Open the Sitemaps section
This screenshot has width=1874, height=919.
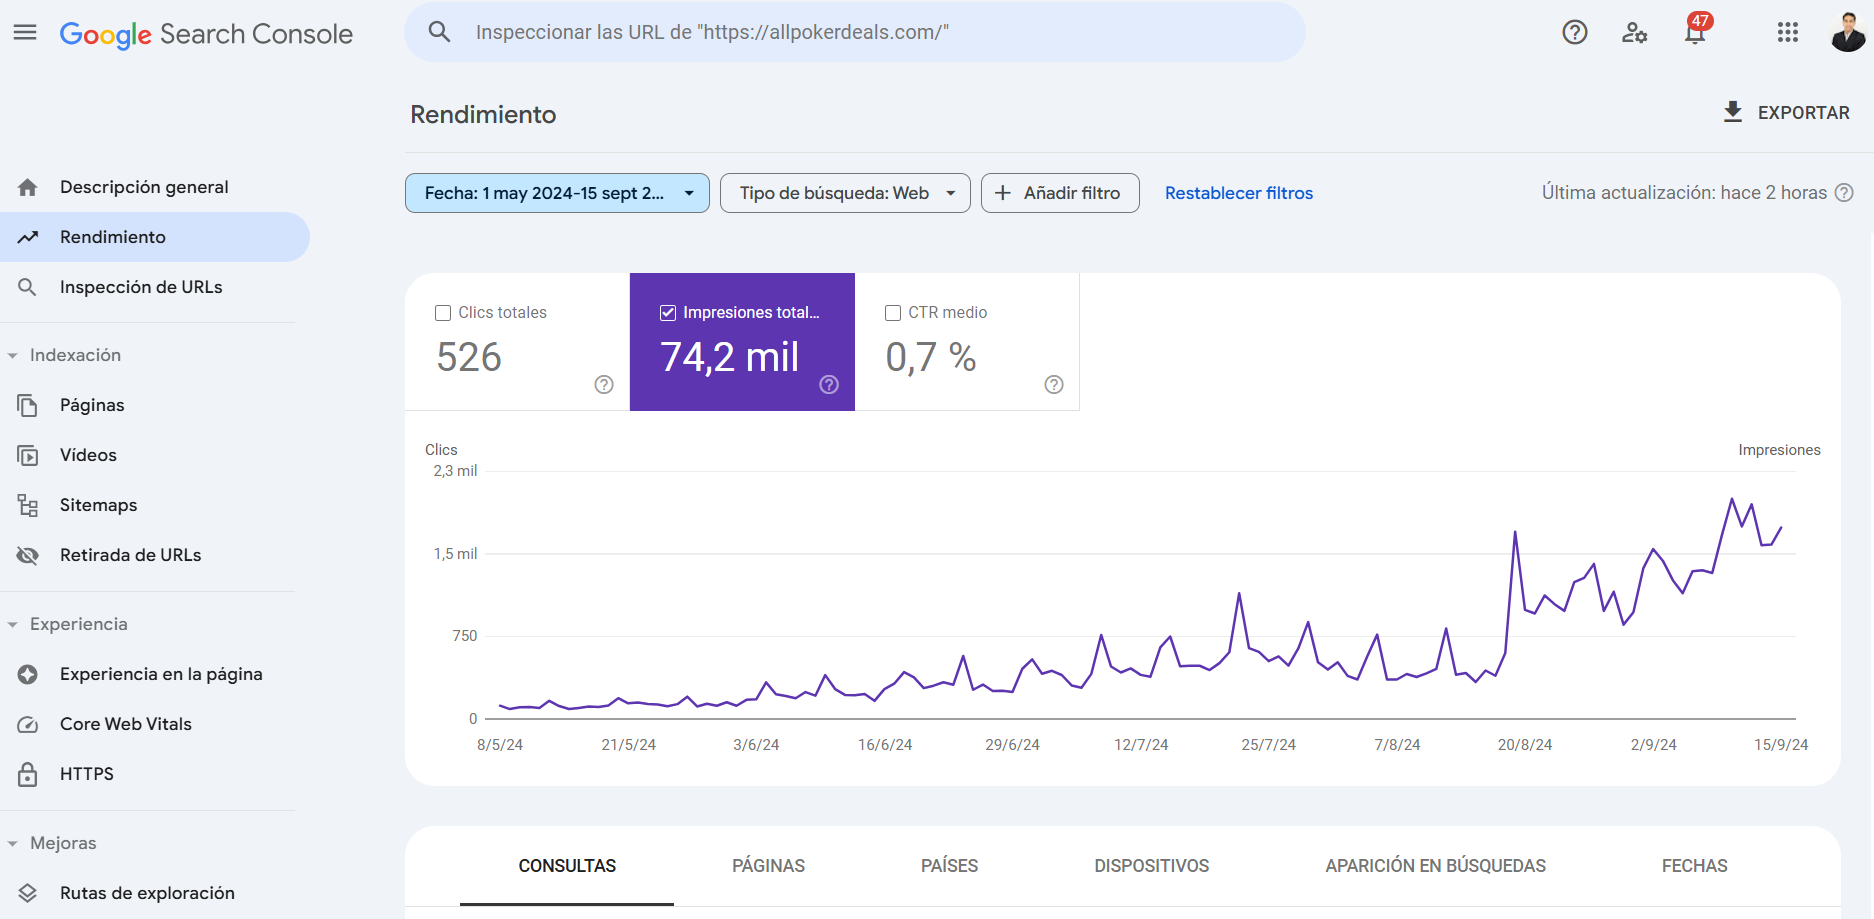click(98, 505)
